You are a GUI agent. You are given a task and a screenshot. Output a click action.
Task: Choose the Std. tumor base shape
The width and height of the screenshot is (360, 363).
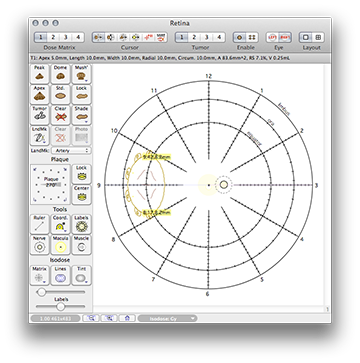coord(60,94)
